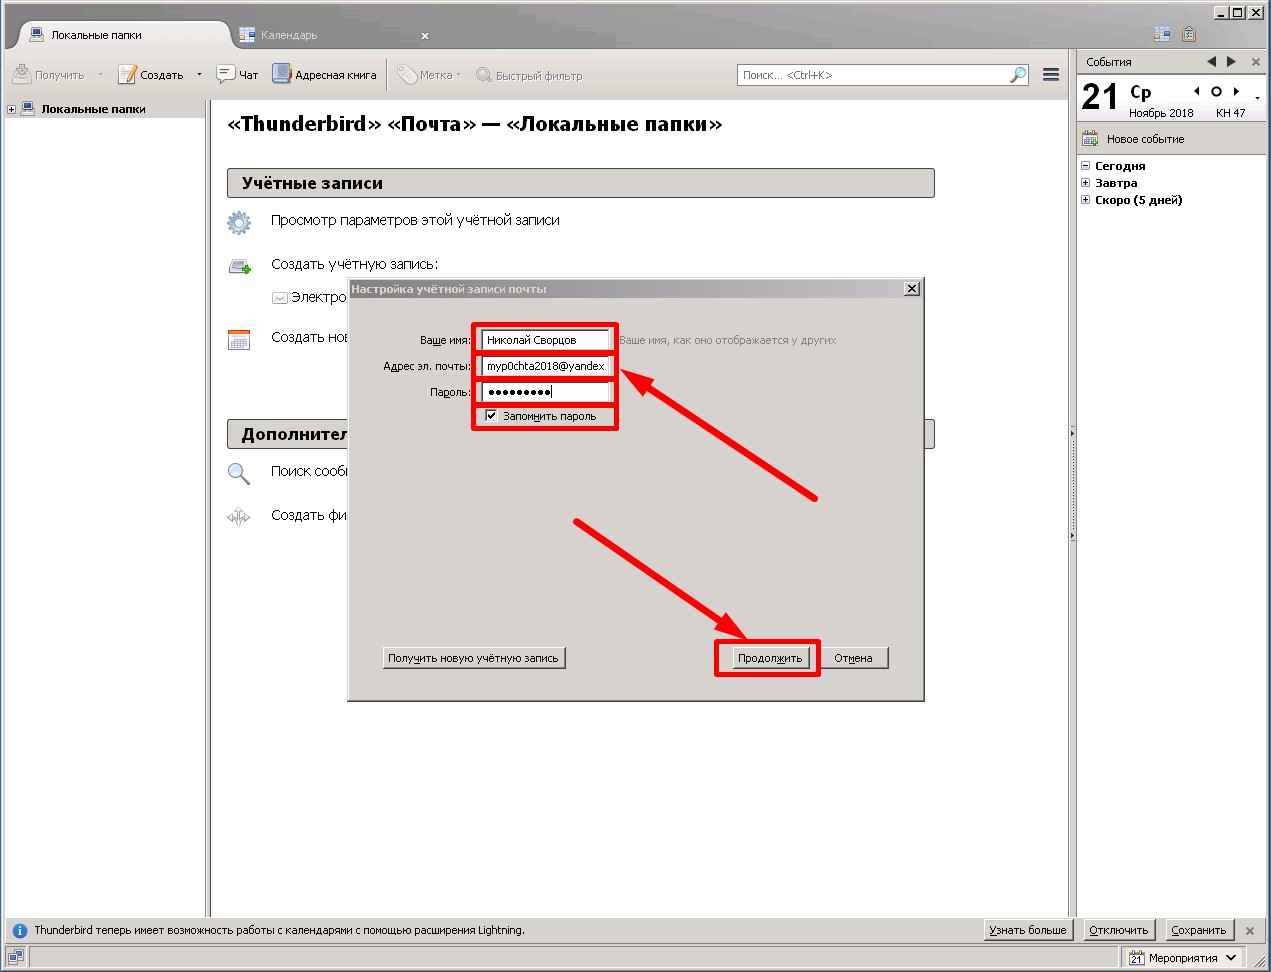Viewport: 1271px width, 972px height.
Task: Go to next day in События pane
Action: (1231, 61)
